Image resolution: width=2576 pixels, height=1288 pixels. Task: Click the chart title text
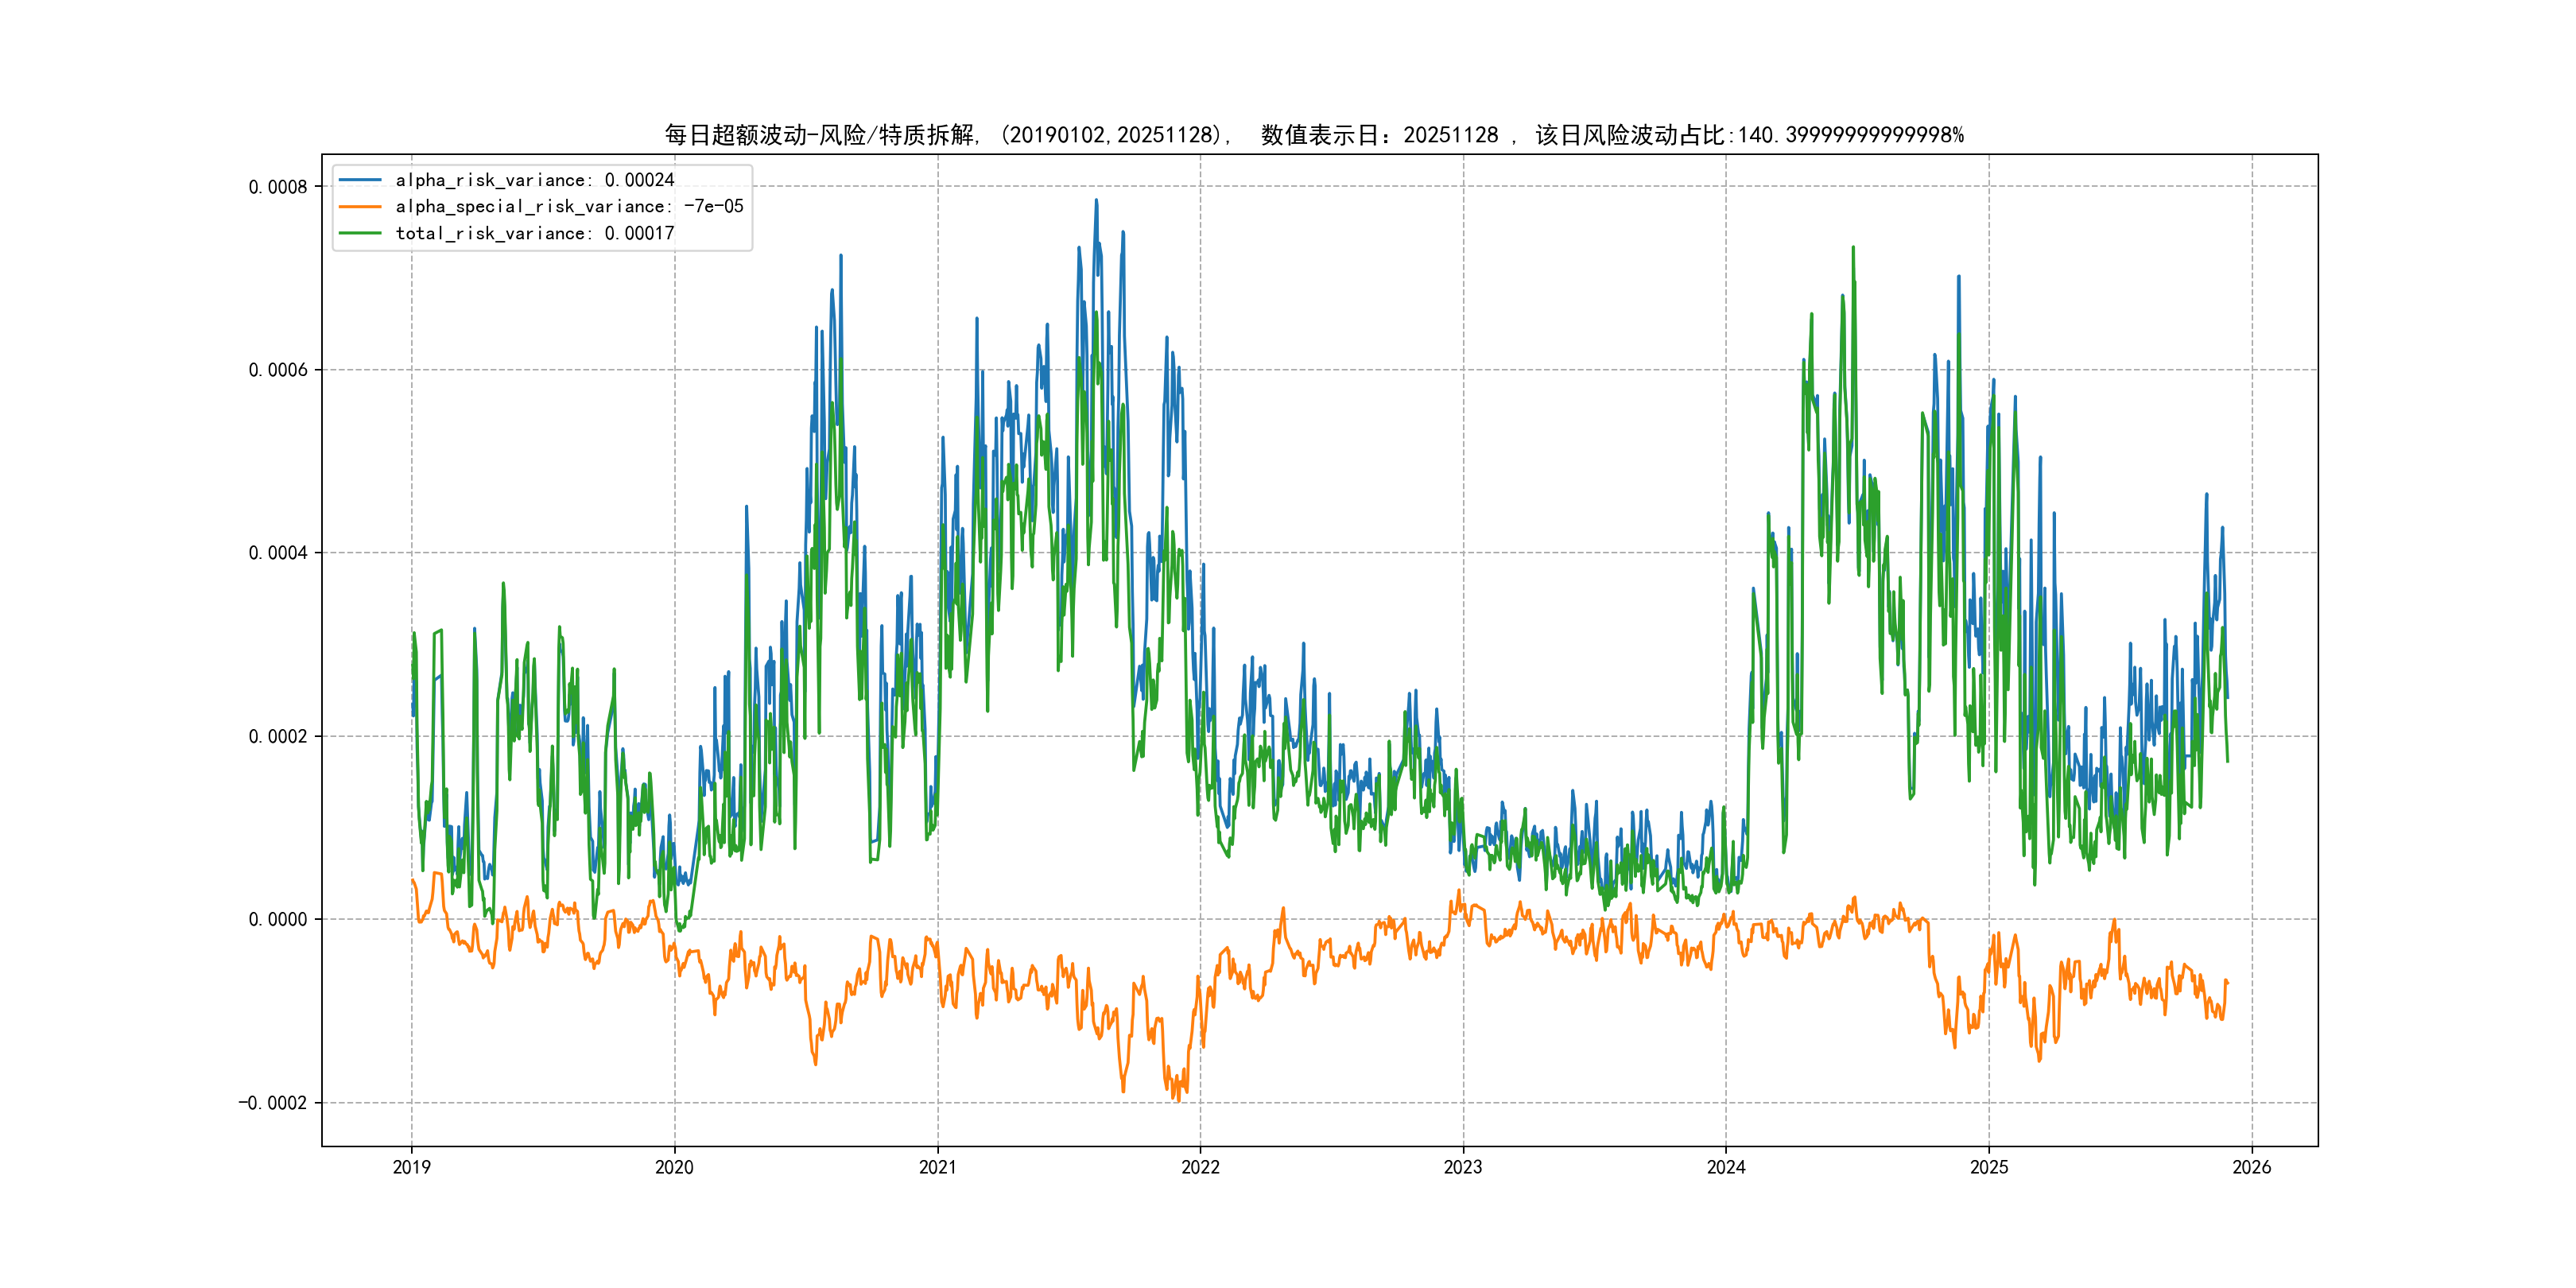1313,135
